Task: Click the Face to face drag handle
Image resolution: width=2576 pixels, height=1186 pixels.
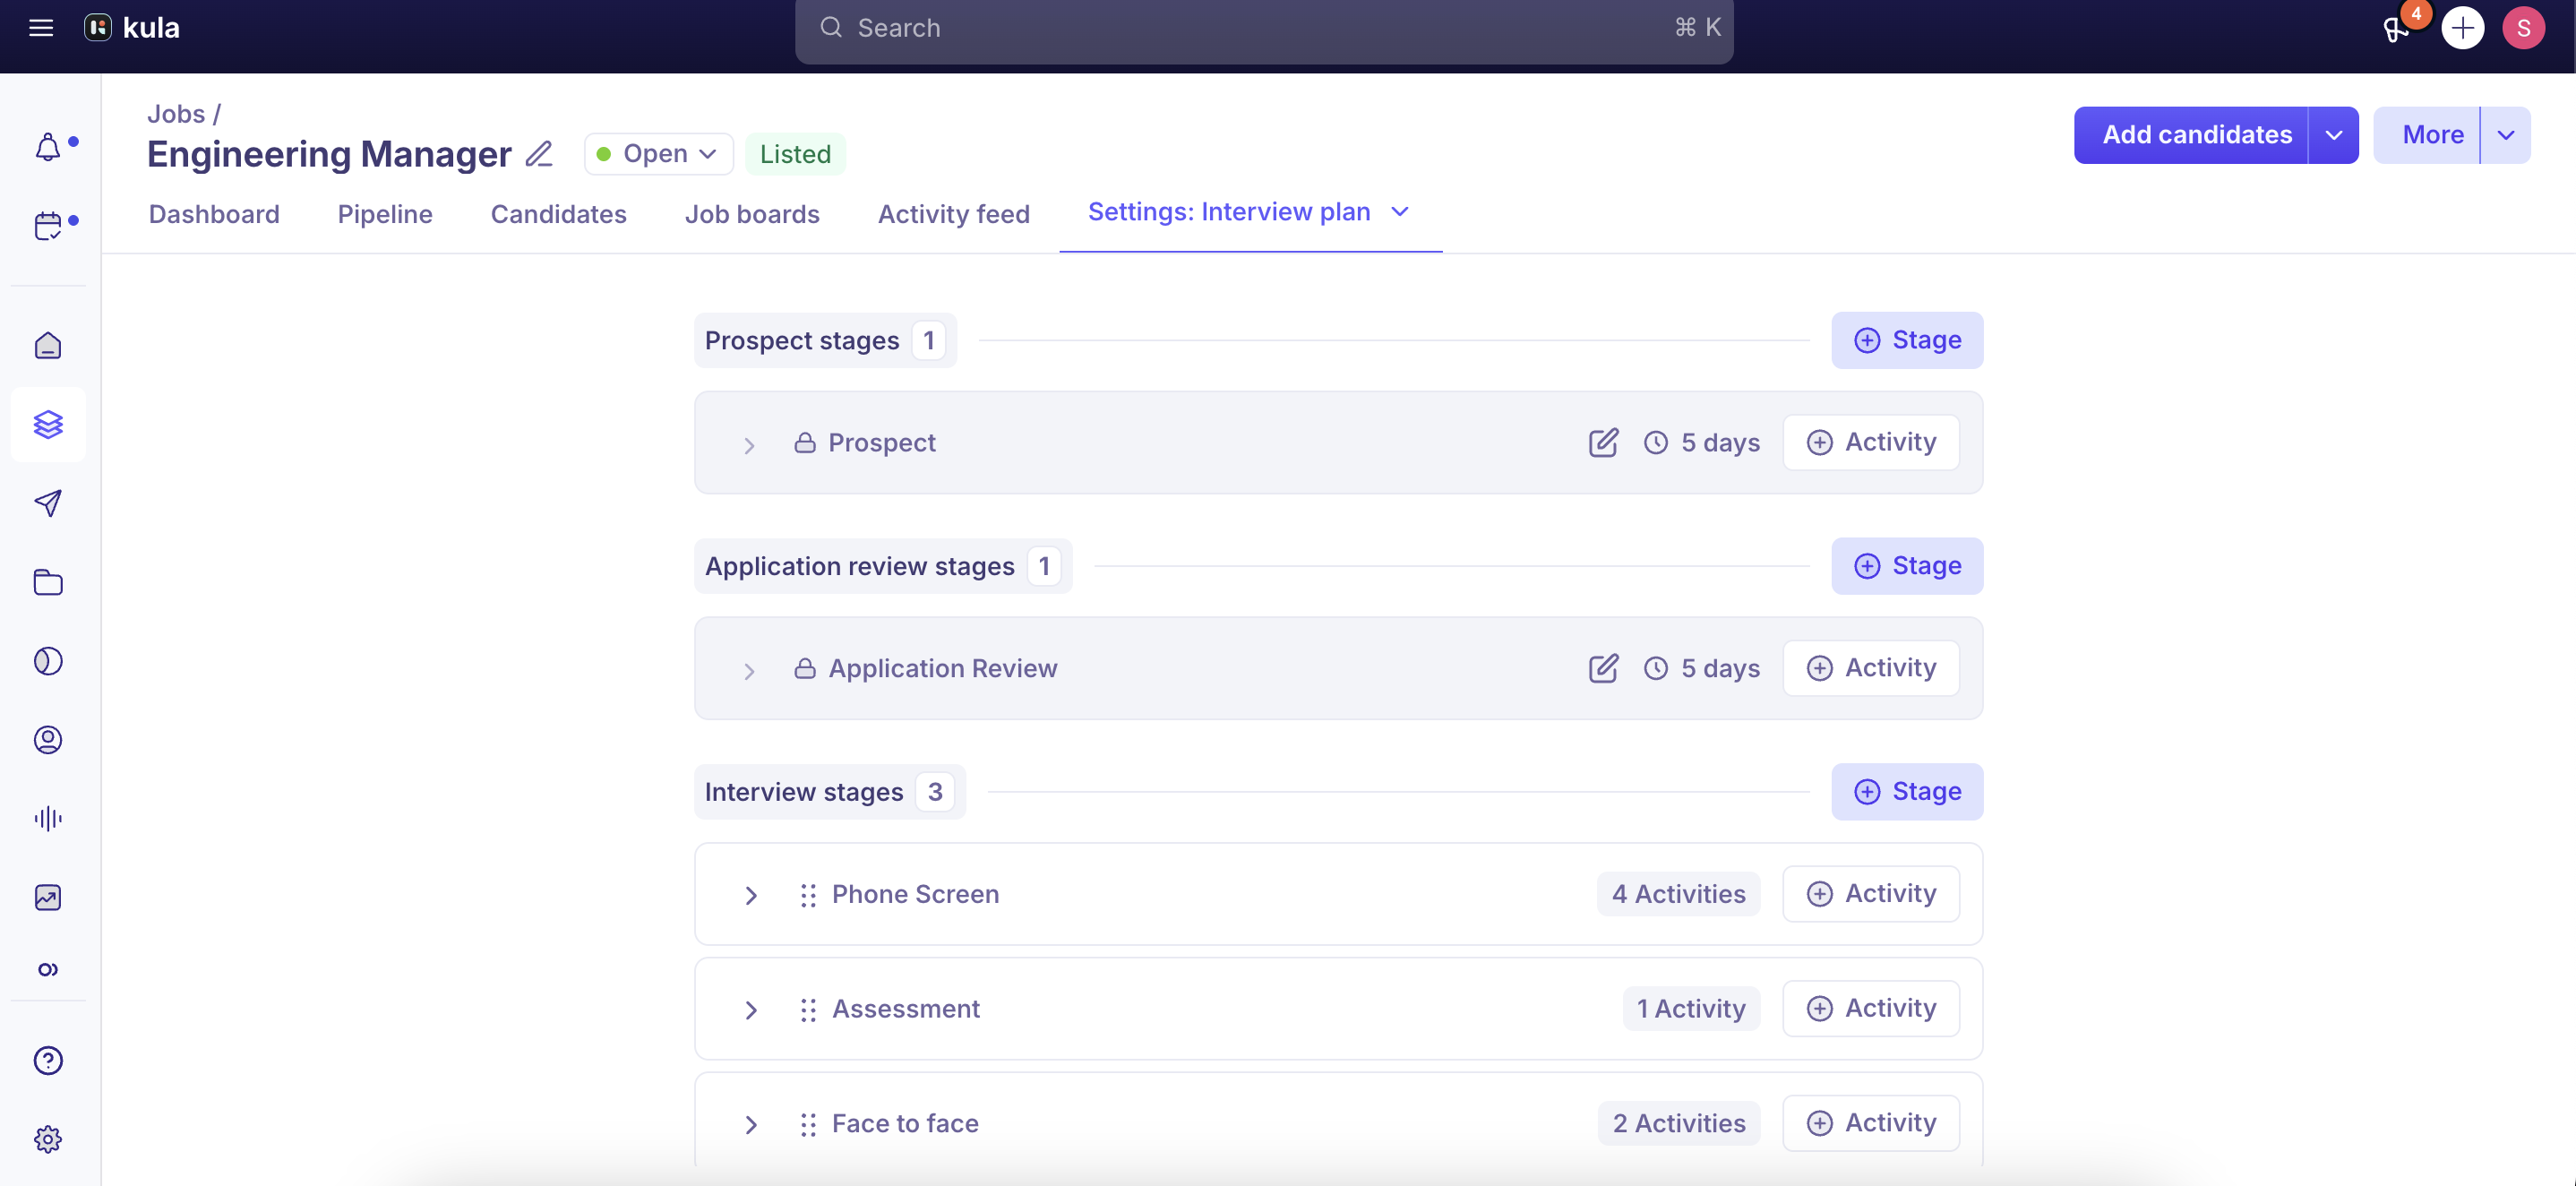Action: tap(808, 1125)
